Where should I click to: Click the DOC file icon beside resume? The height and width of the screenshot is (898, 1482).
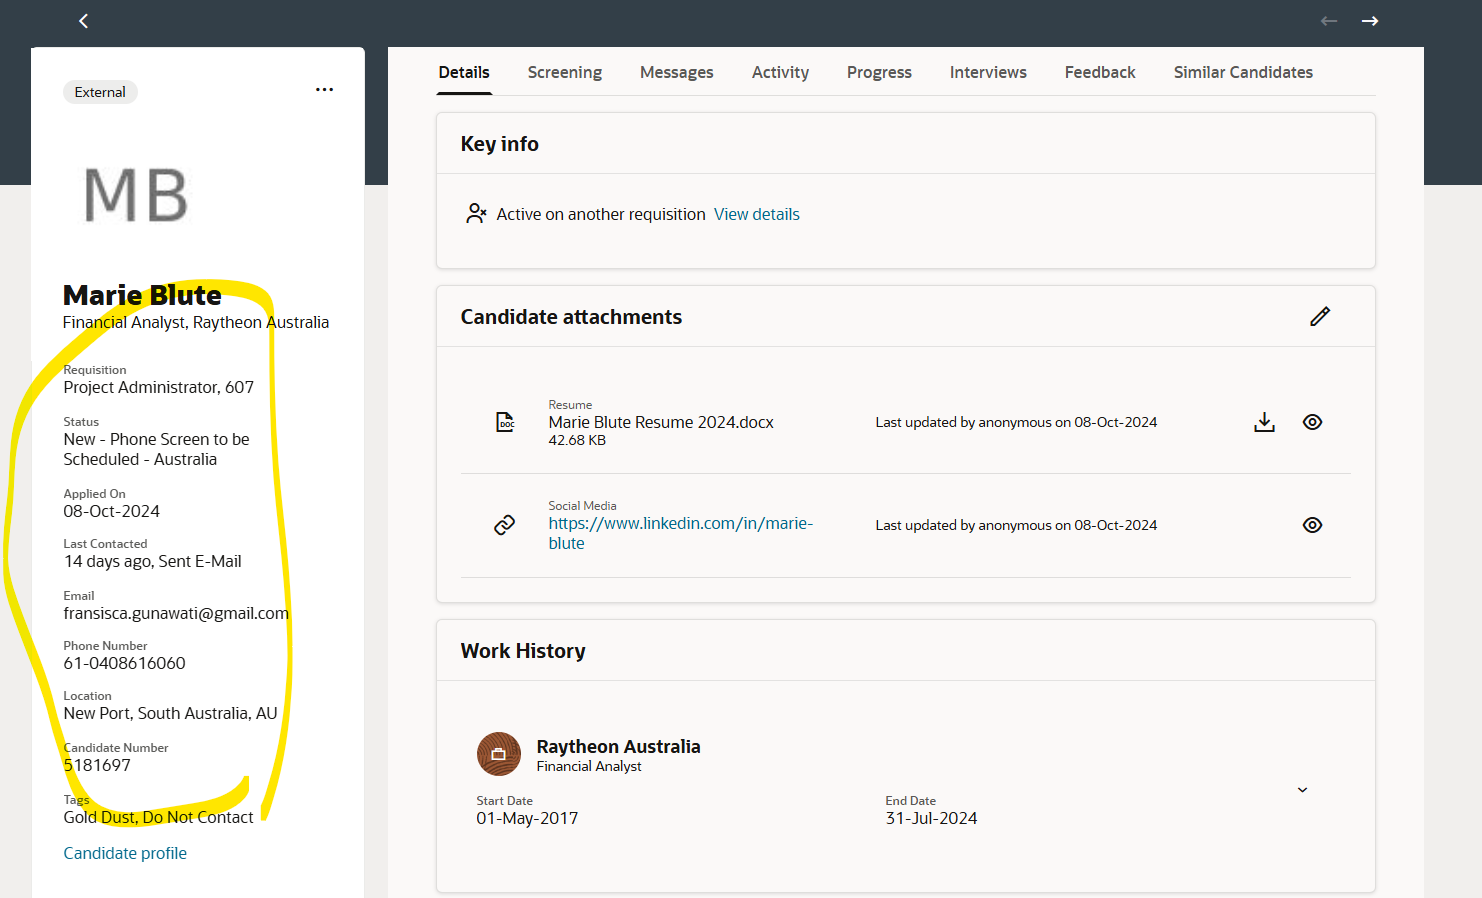pos(506,422)
